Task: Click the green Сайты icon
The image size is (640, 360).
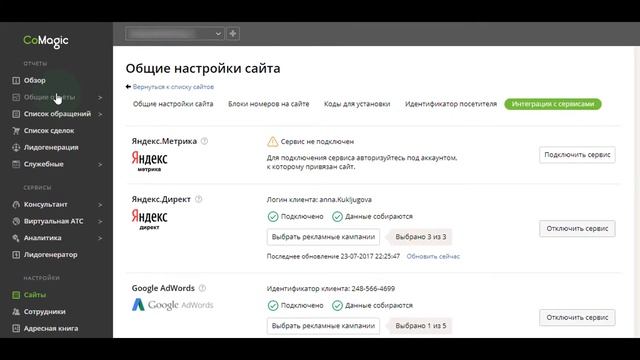Action: (16, 295)
